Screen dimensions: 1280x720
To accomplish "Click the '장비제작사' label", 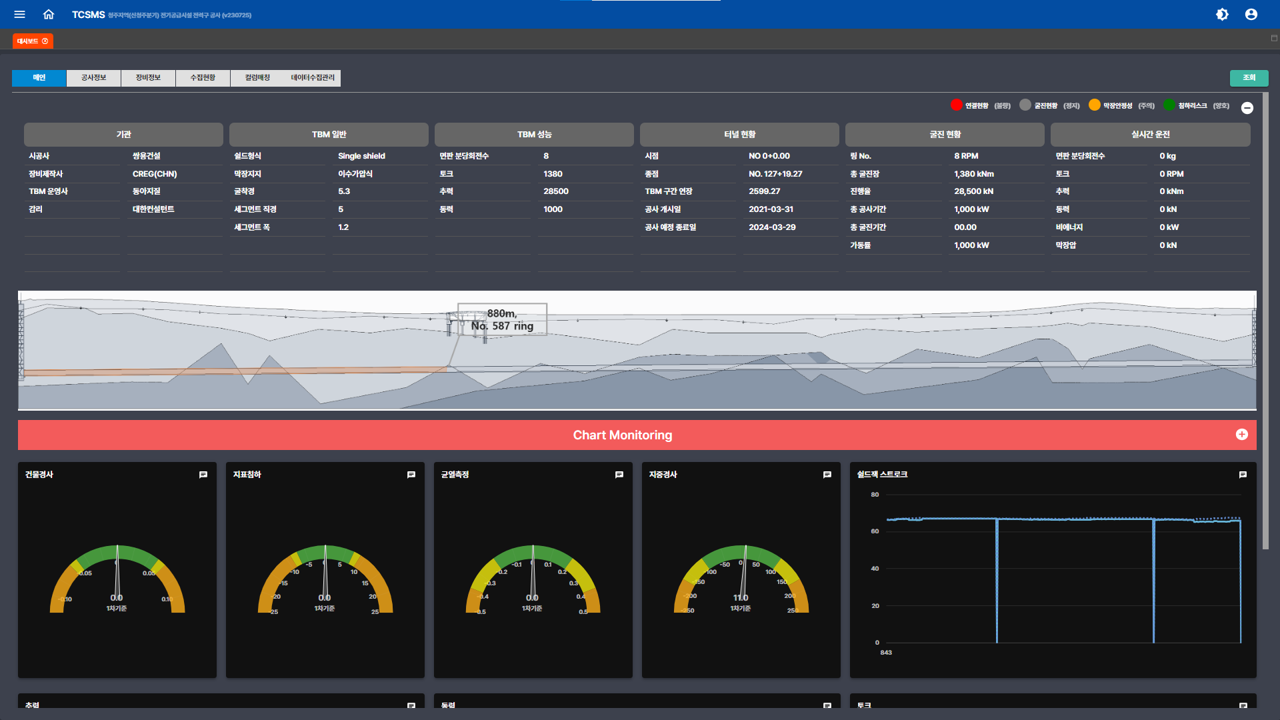I will 45,174.
